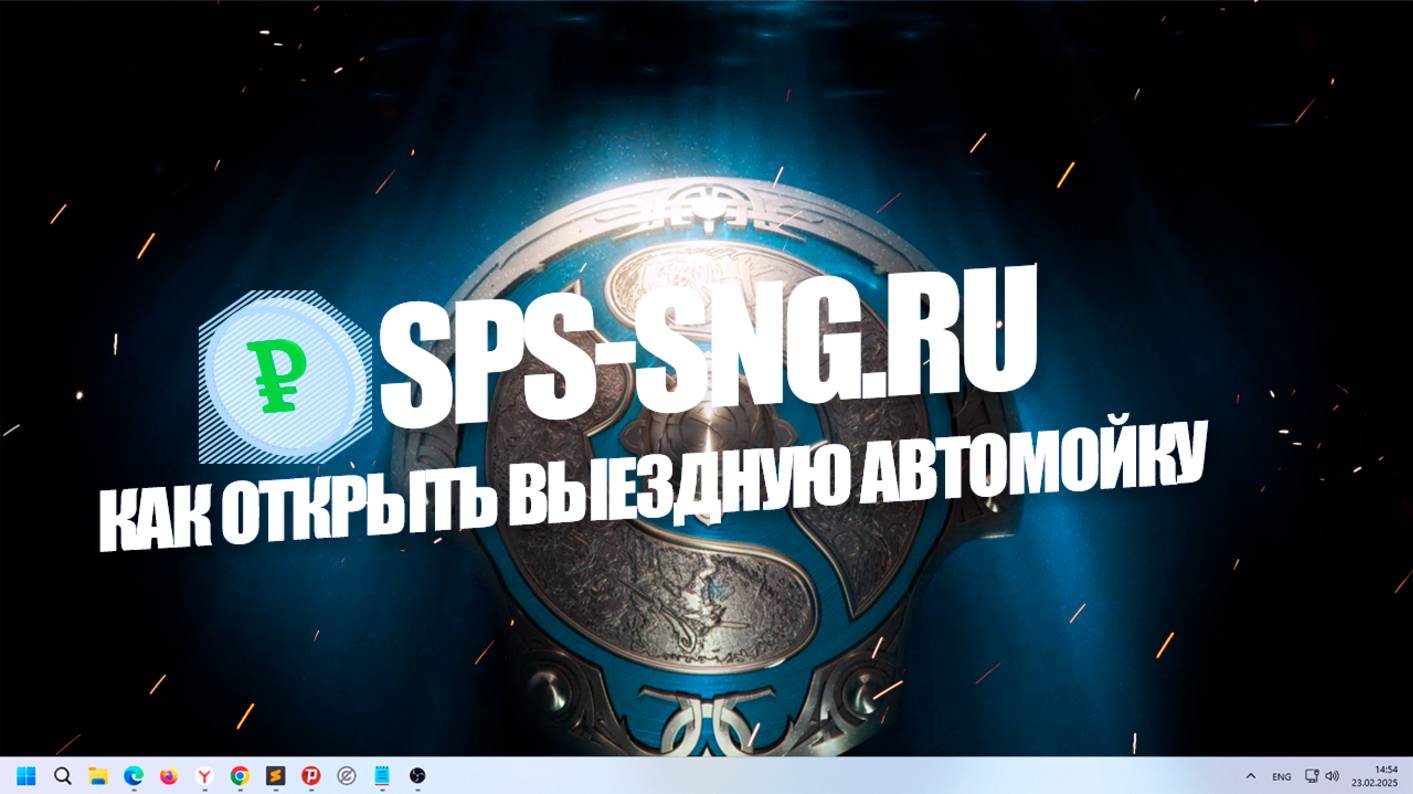Click the grey slashed-circle taskbar icon
1413x794 pixels.
tap(347, 776)
